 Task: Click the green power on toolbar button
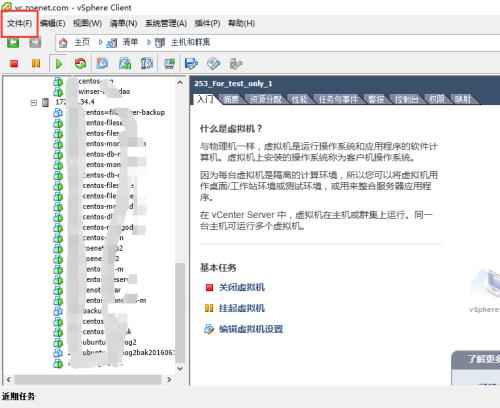[x=59, y=64]
